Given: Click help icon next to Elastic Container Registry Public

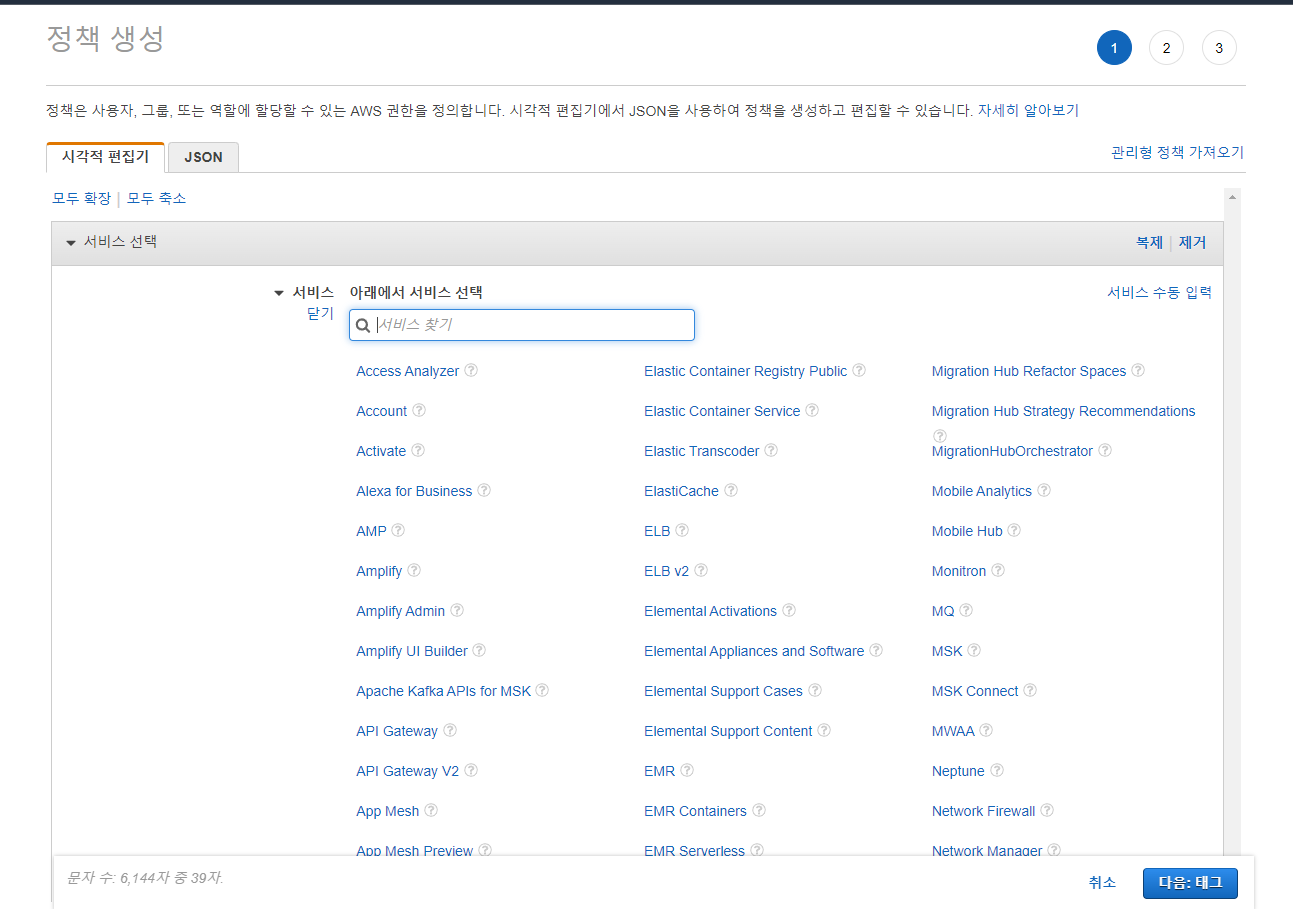Looking at the screenshot, I should coord(859,370).
